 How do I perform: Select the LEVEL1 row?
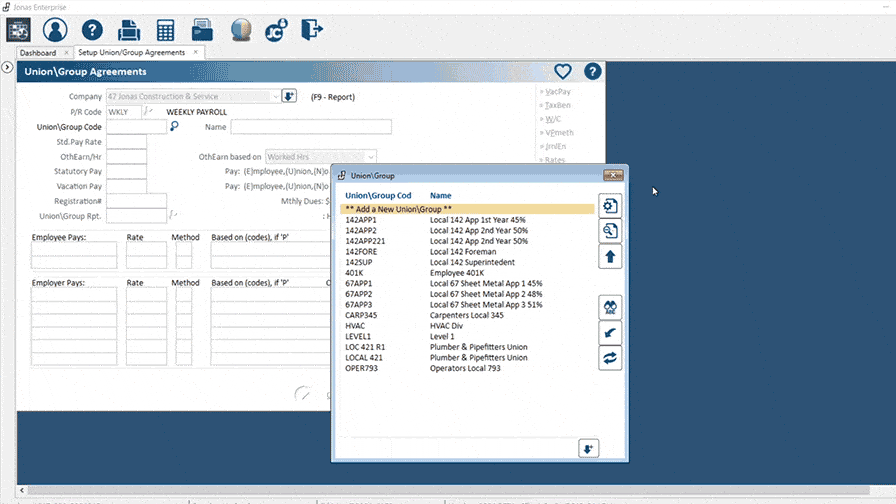467,336
